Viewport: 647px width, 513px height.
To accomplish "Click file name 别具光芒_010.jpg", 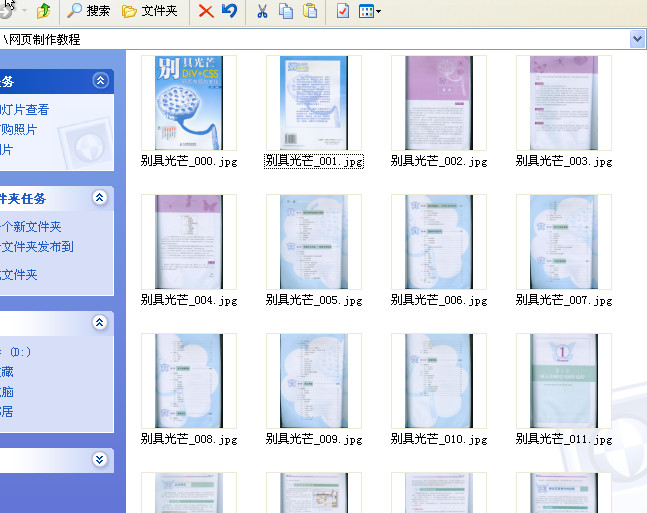I will [439, 439].
